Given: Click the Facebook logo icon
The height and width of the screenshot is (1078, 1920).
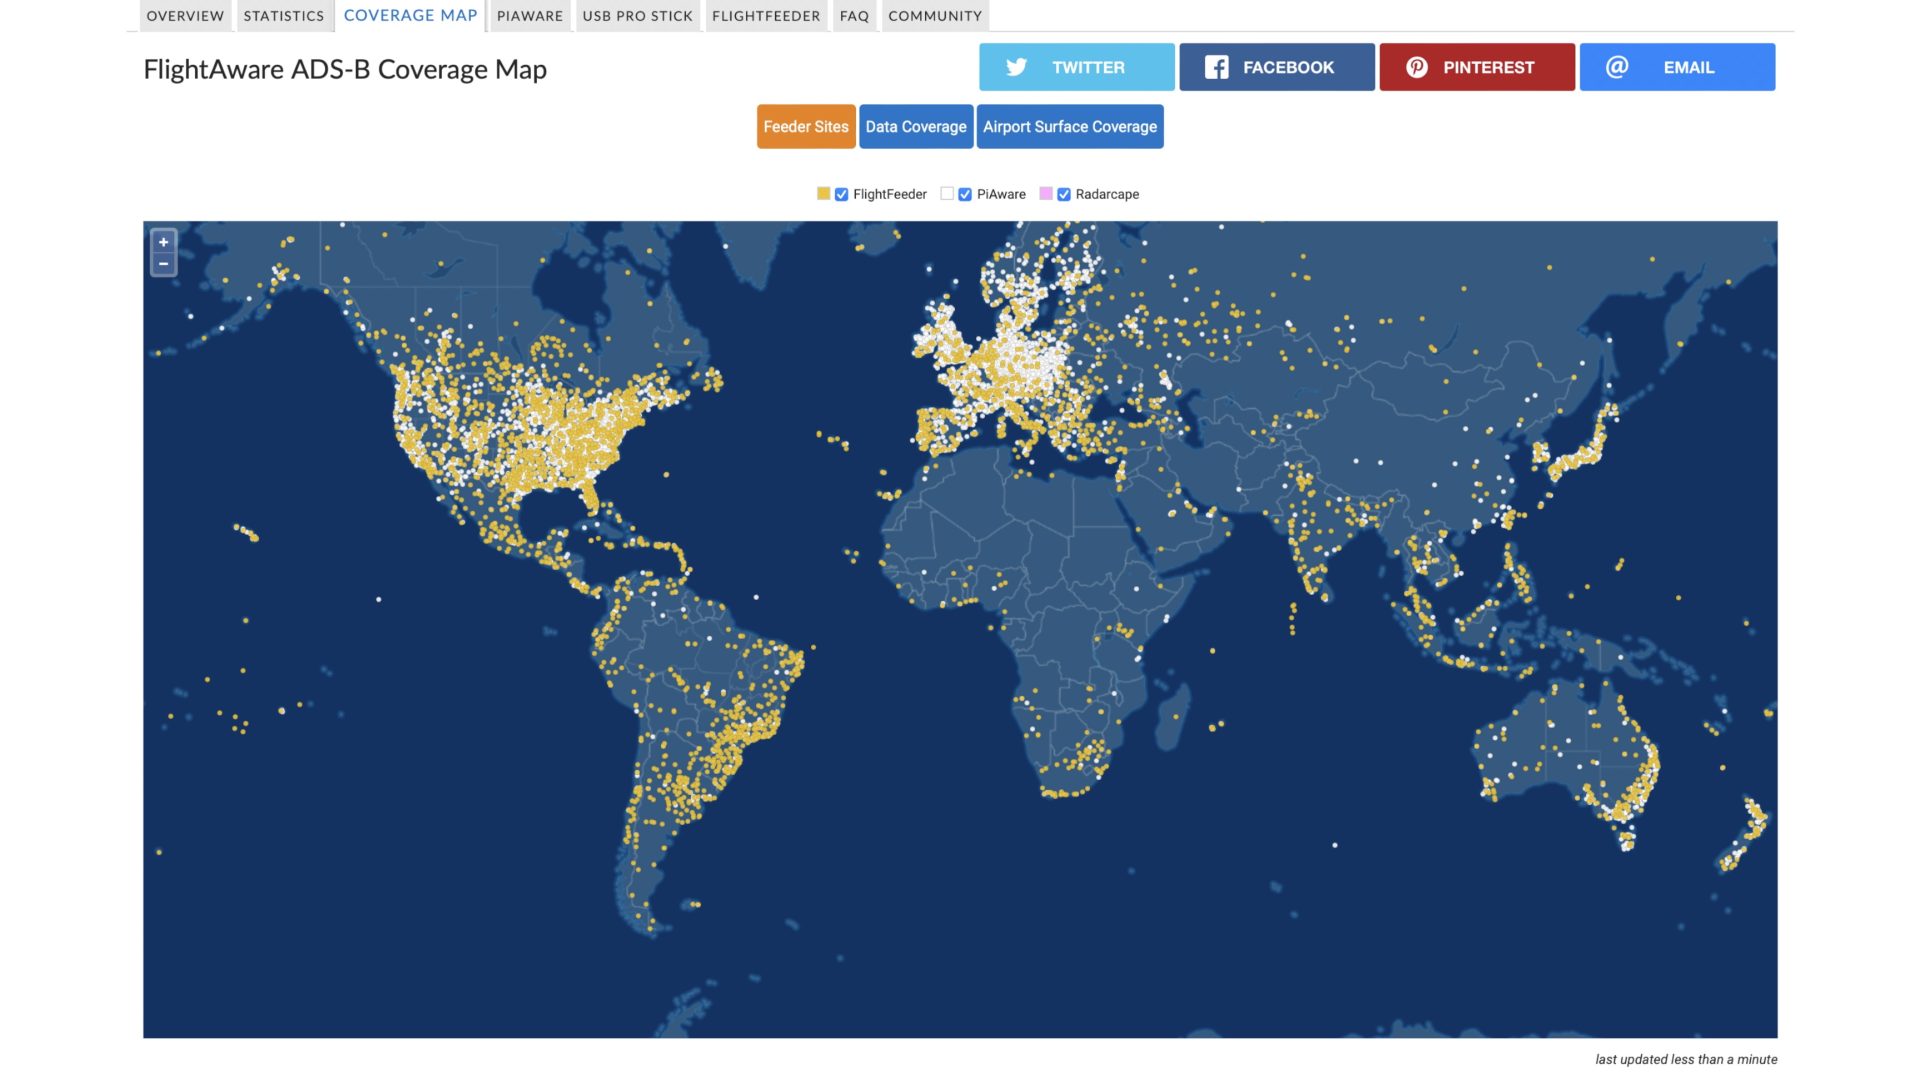Looking at the screenshot, I should [x=1216, y=67].
